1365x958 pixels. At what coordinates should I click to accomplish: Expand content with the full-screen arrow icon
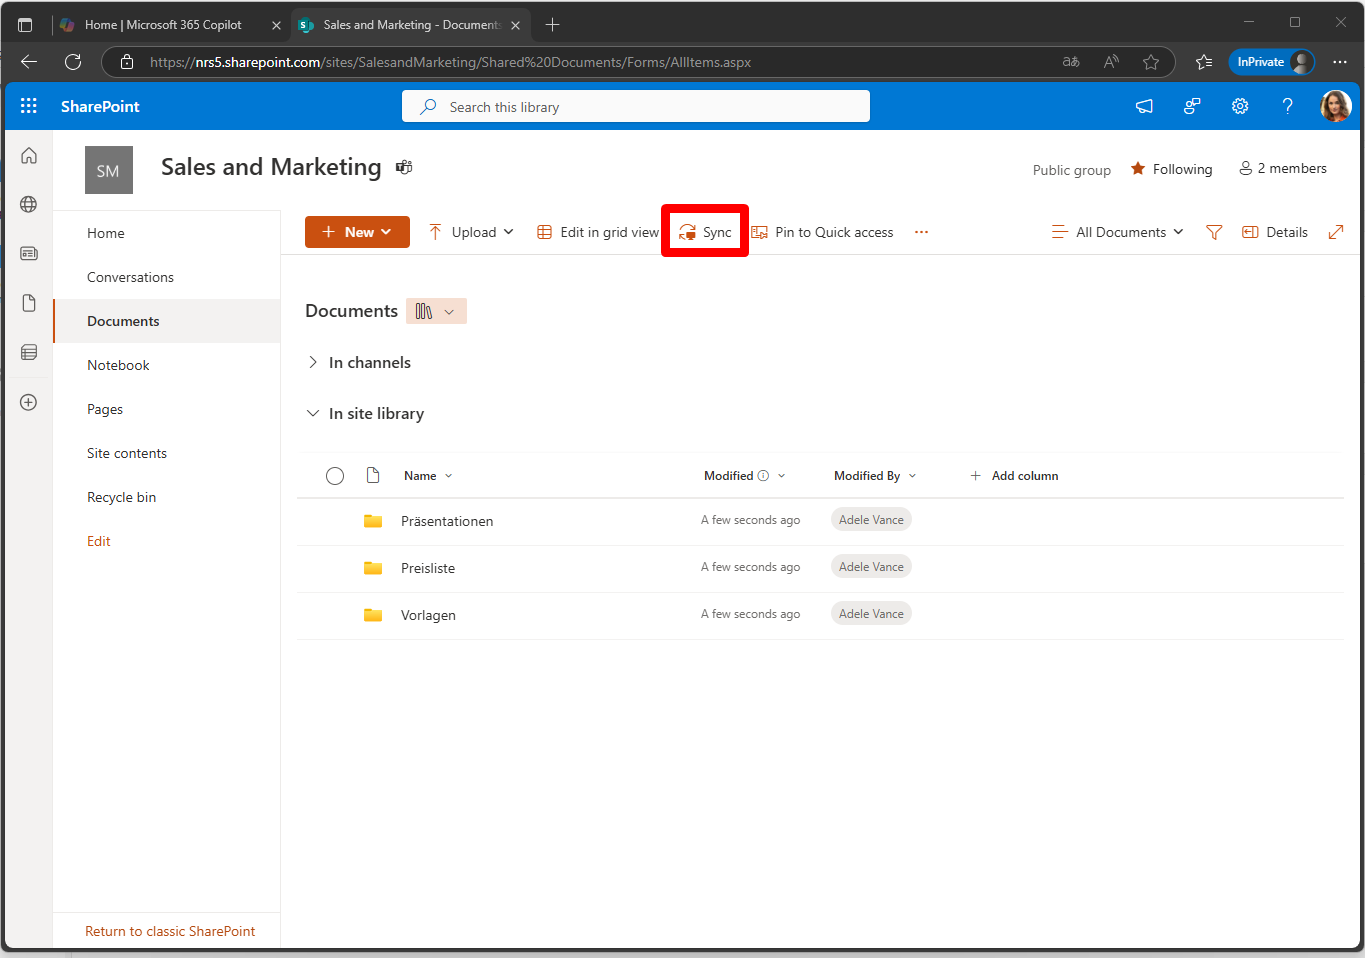tap(1336, 232)
